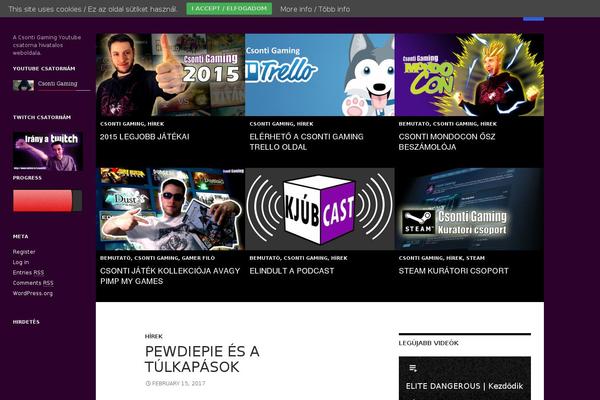Open the KjúbCast podcast thumbnail
The image size is (600, 400).
(320, 209)
